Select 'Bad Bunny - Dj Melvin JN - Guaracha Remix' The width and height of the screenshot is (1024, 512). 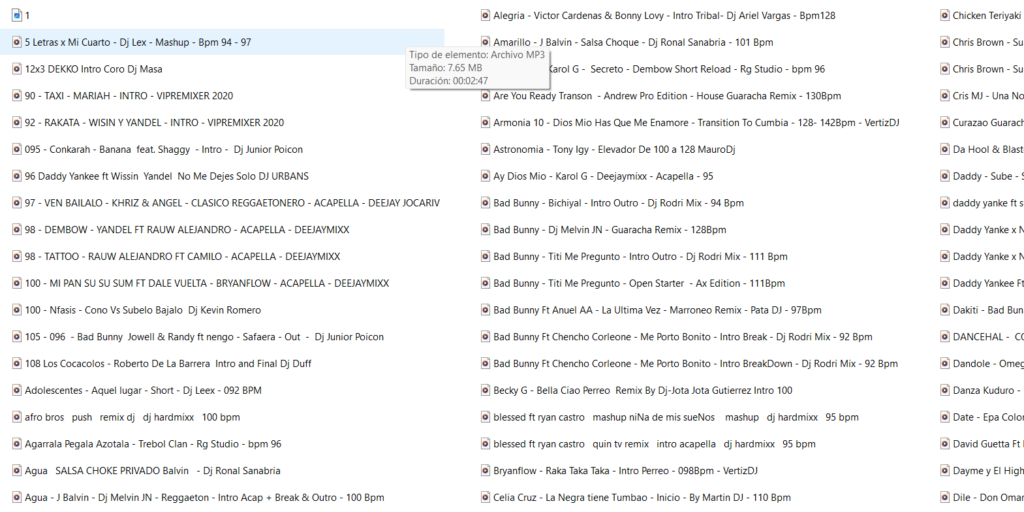pos(610,229)
